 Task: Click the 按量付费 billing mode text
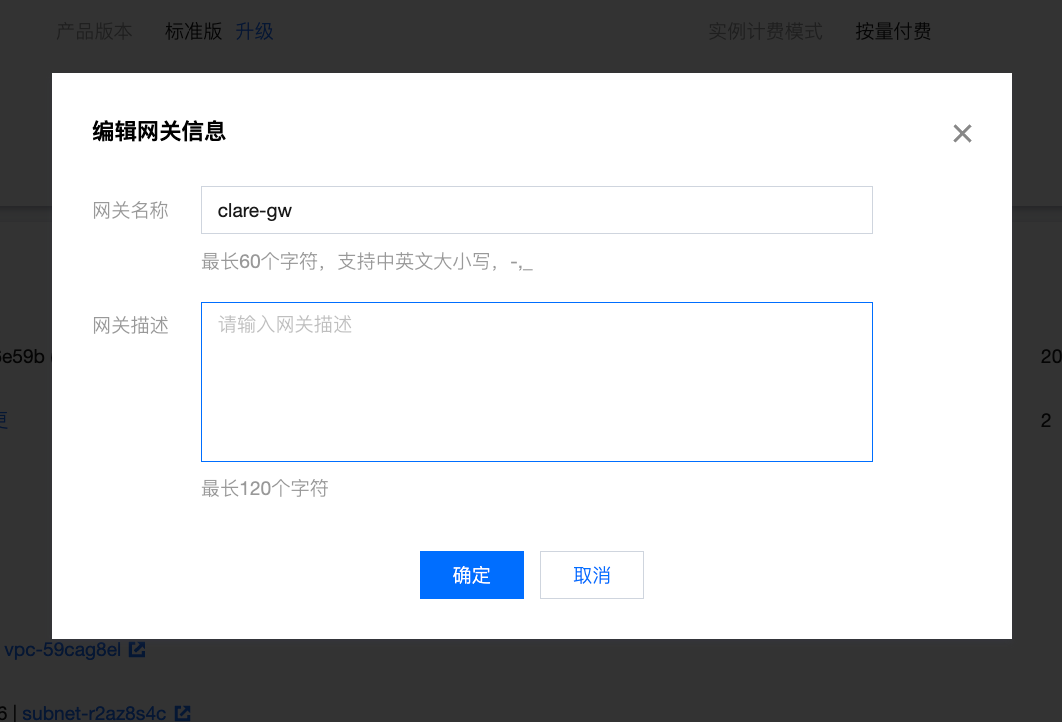click(893, 31)
